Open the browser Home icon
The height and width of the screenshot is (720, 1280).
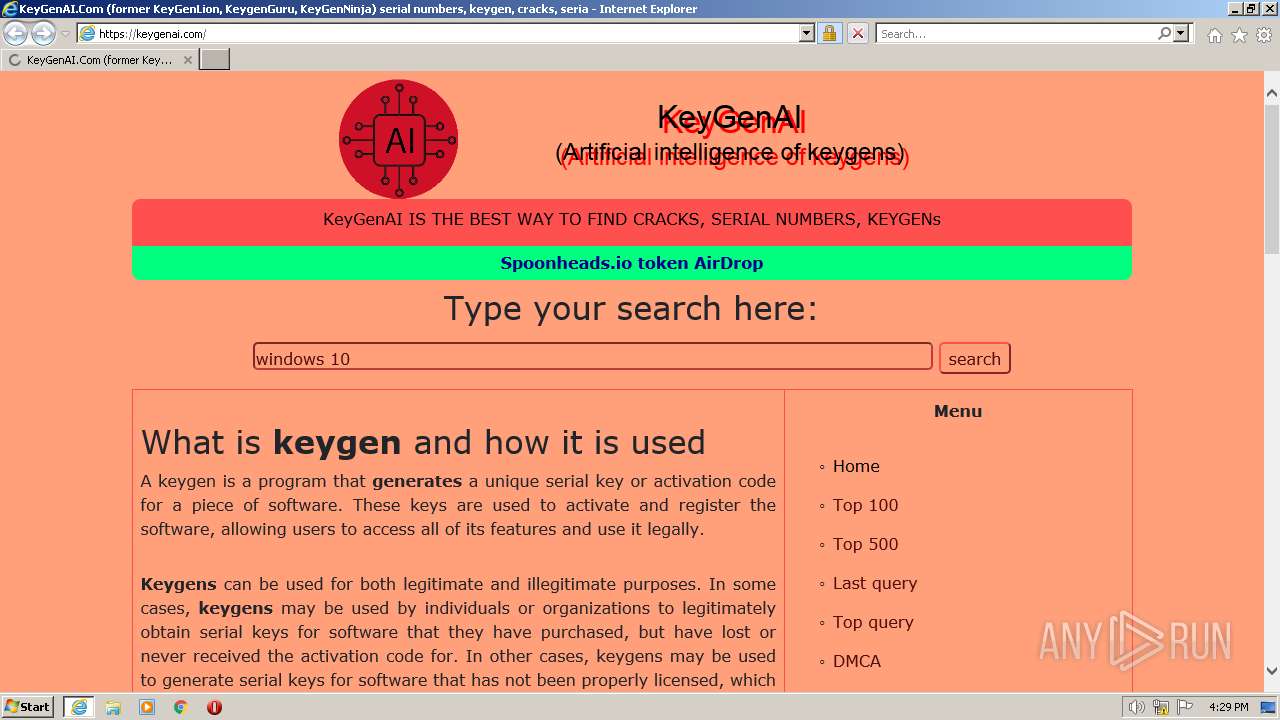click(1214, 35)
